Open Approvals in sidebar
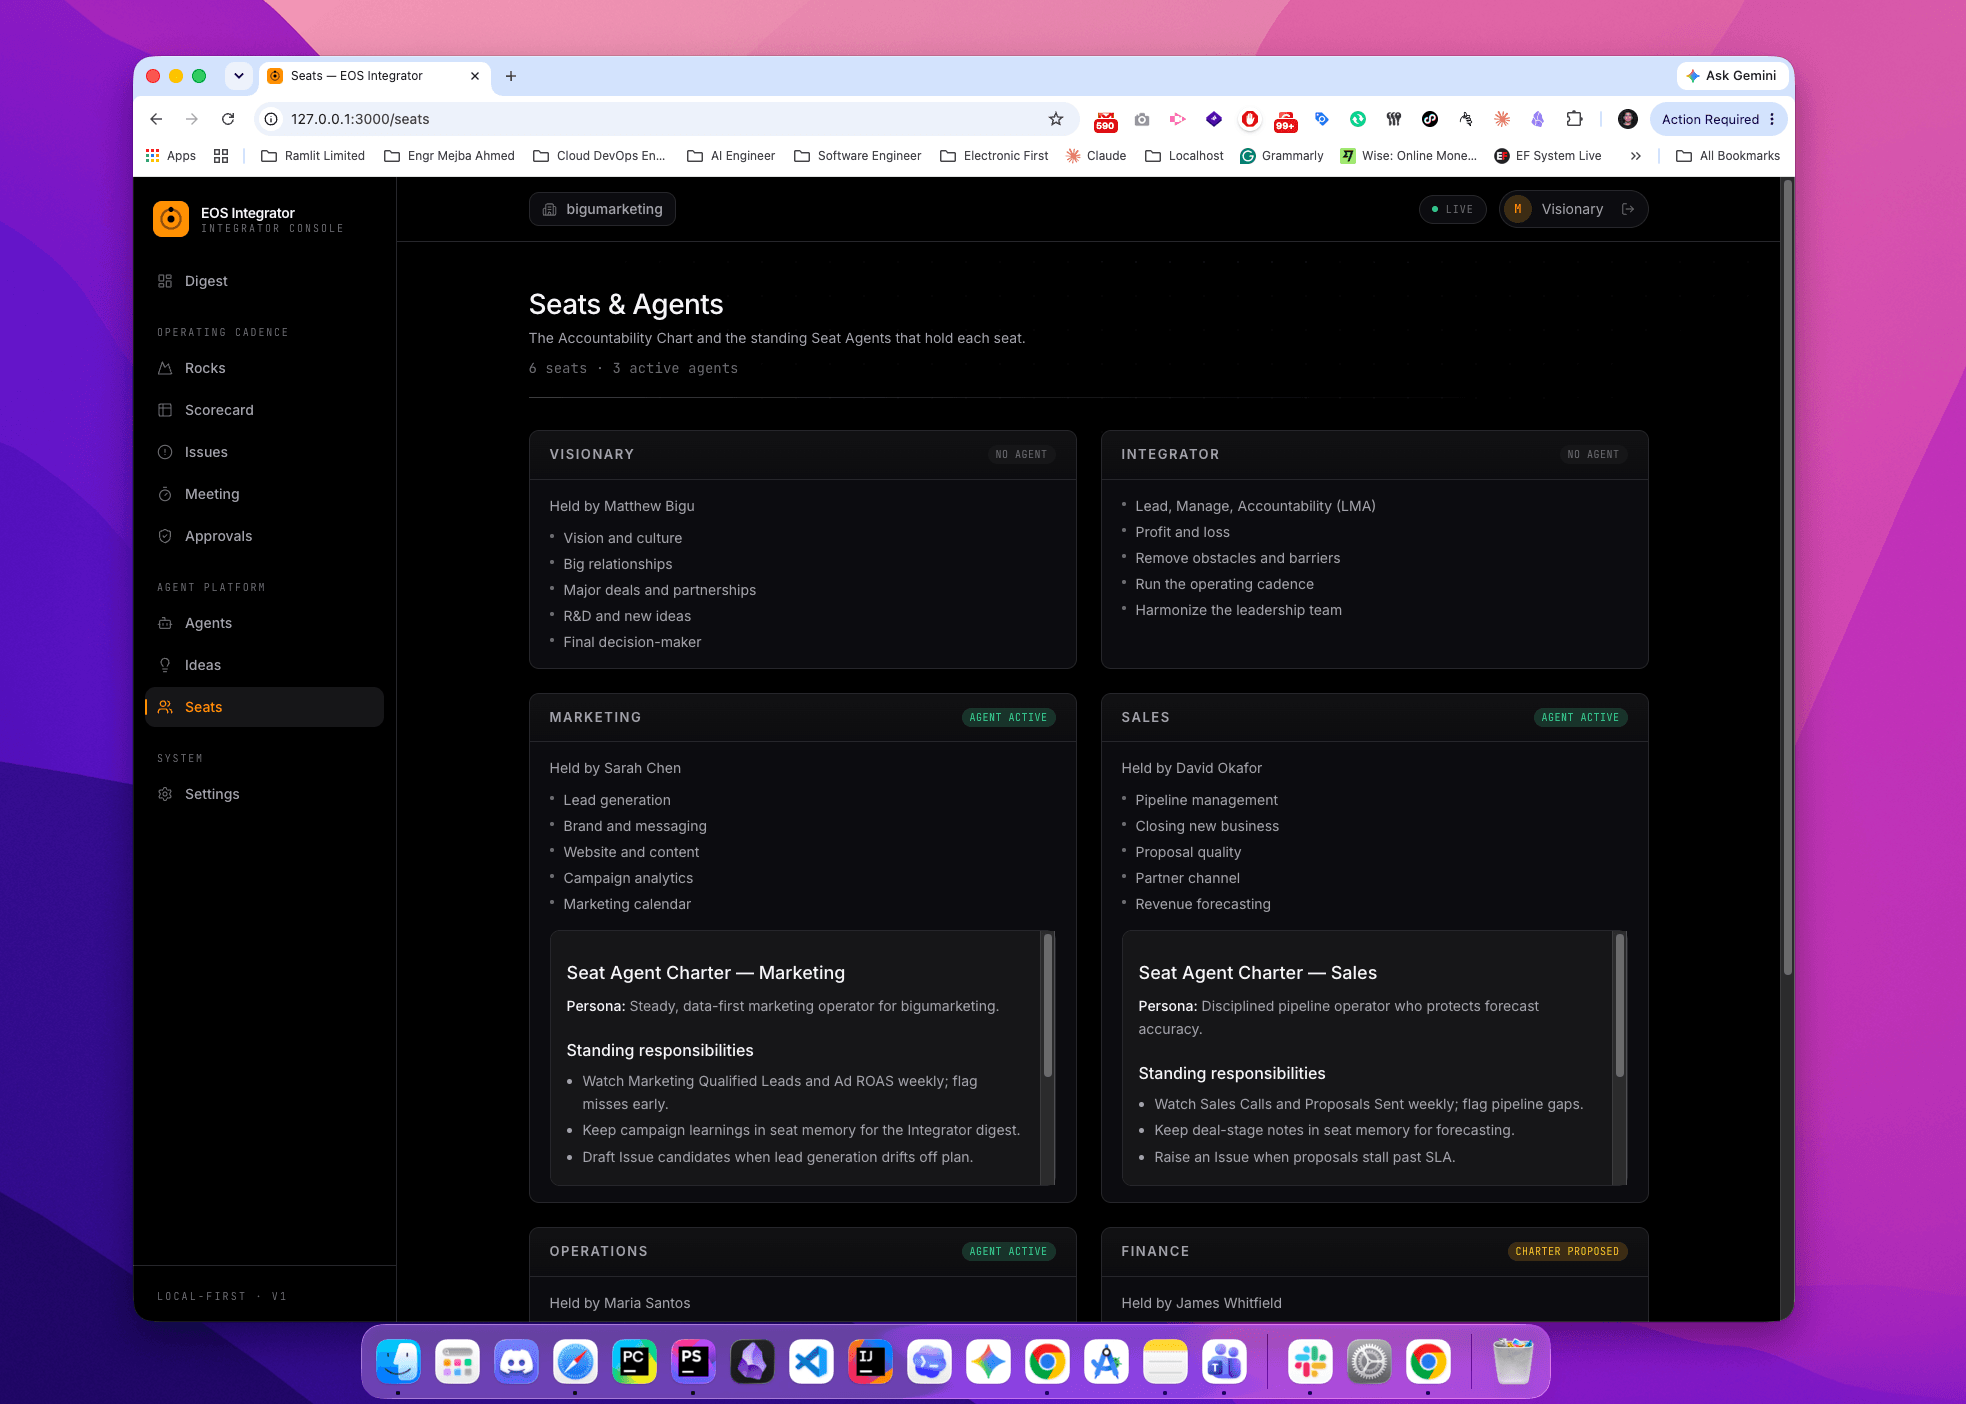Screen dimensions: 1966x1404 (264, 536)
